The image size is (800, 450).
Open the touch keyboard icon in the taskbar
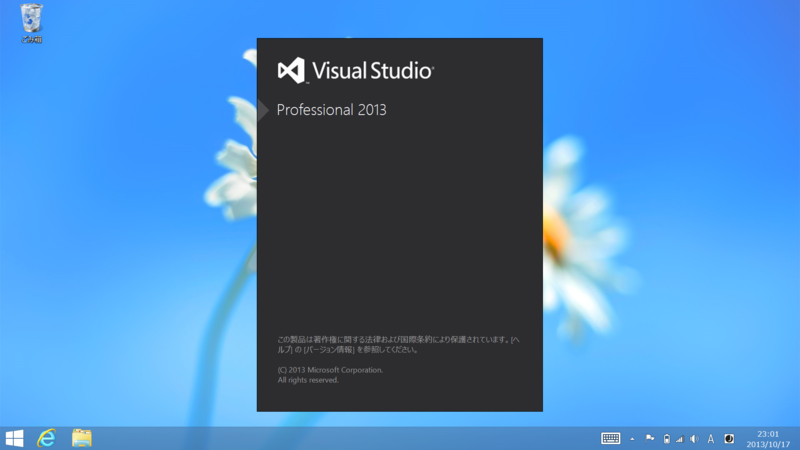point(610,438)
